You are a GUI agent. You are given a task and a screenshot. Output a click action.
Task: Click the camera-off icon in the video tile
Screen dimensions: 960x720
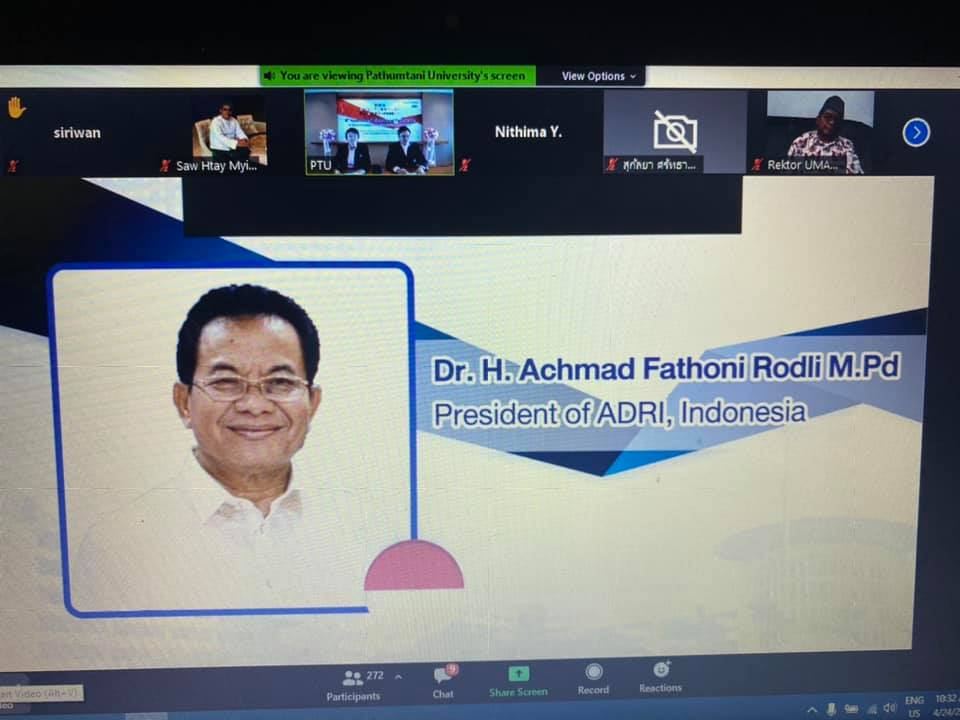[675, 132]
